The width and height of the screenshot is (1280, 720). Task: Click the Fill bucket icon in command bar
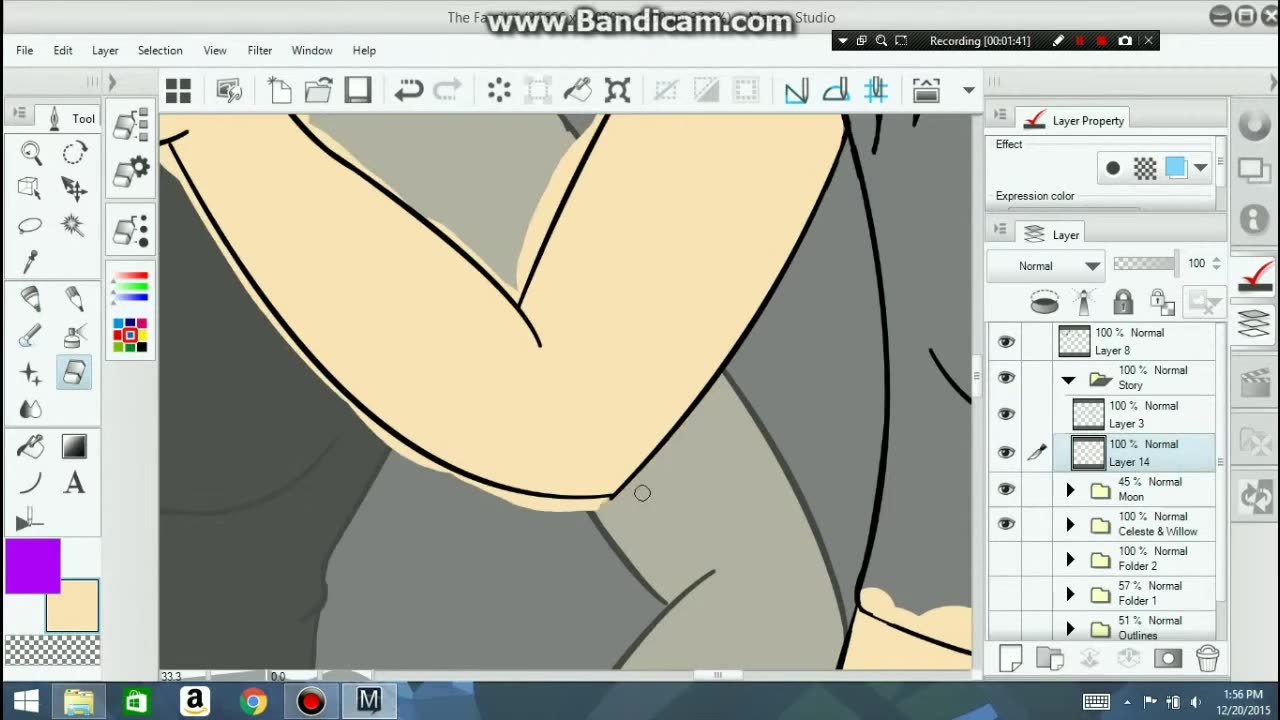pyautogui.click(x=578, y=91)
